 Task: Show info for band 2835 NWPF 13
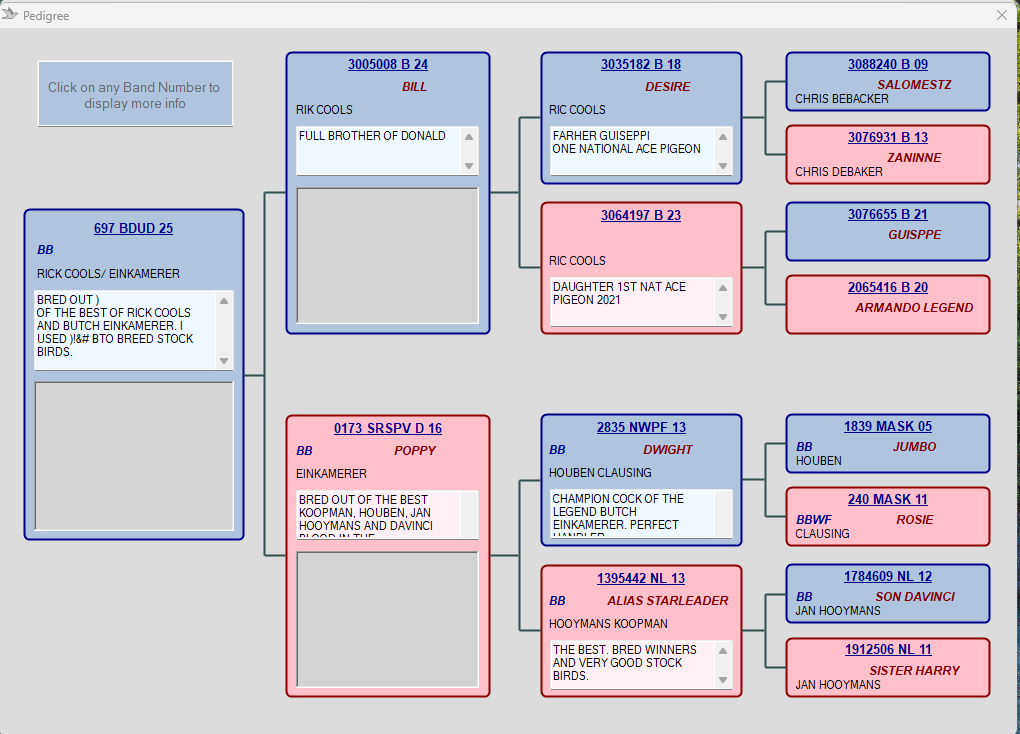pyautogui.click(x=641, y=427)
